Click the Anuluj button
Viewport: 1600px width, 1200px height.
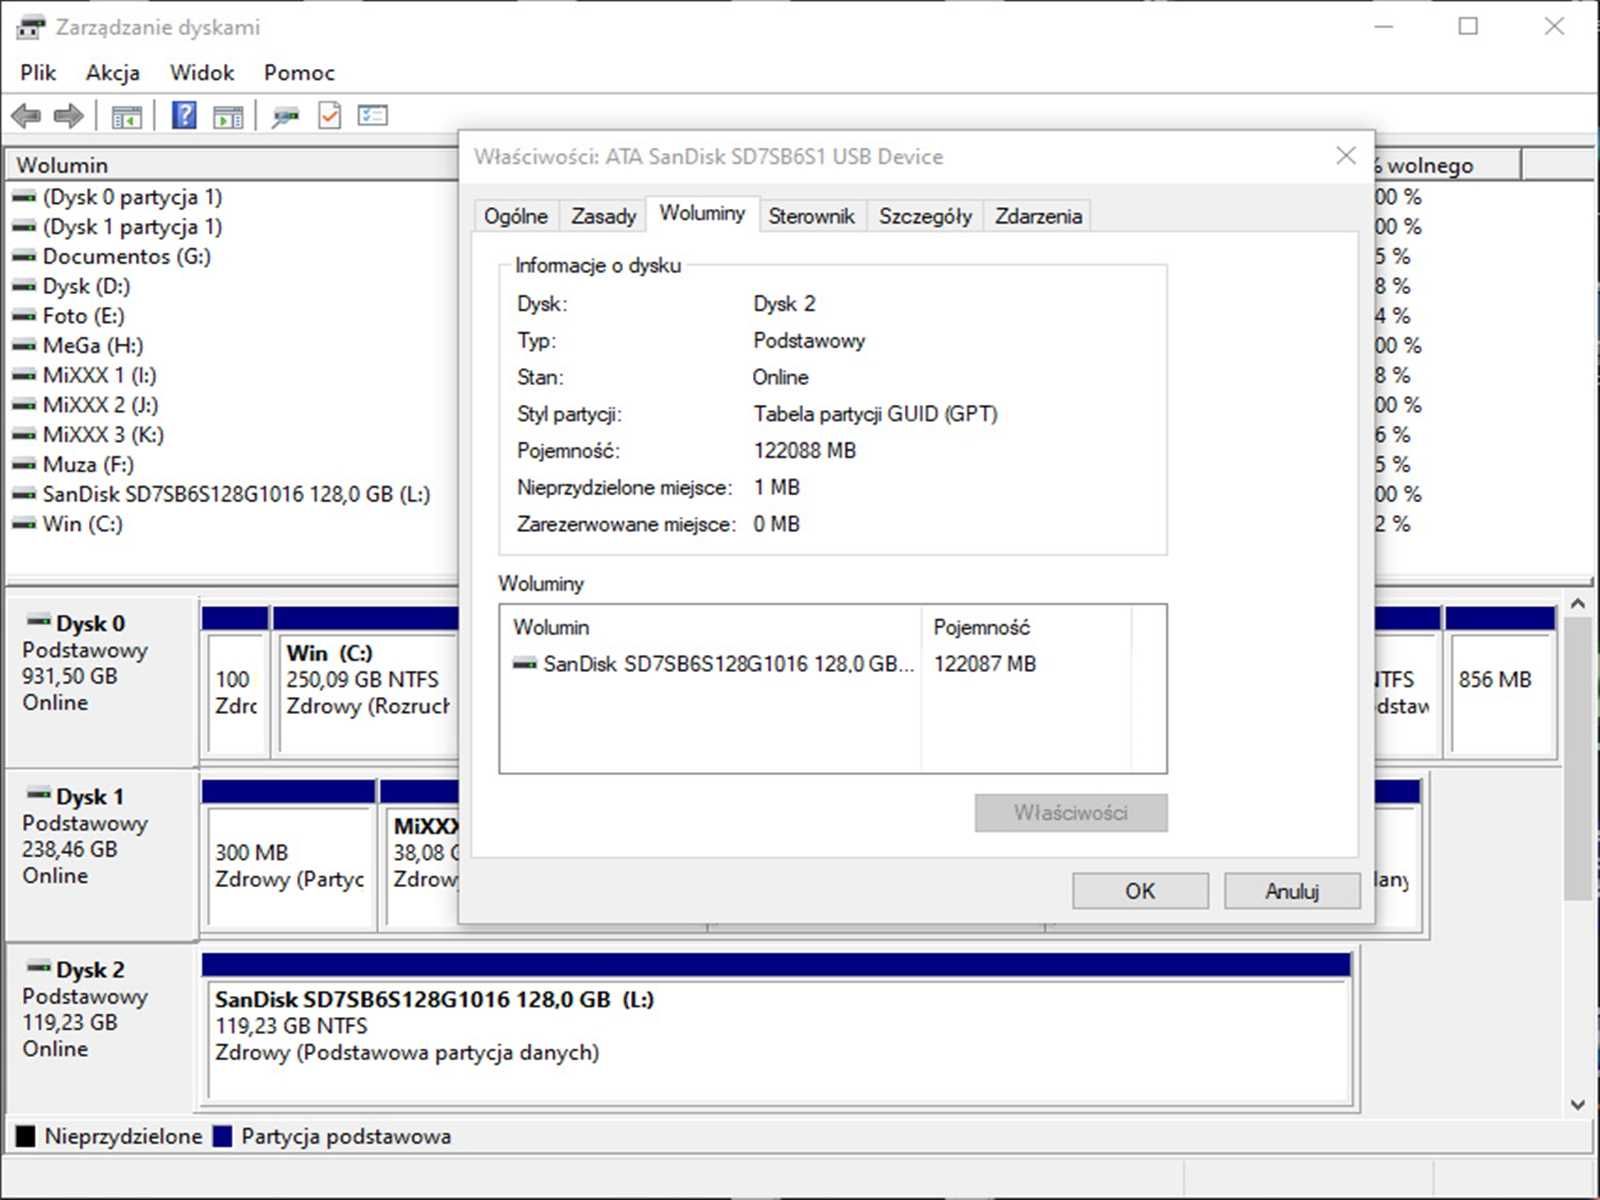click(1292, 891)
